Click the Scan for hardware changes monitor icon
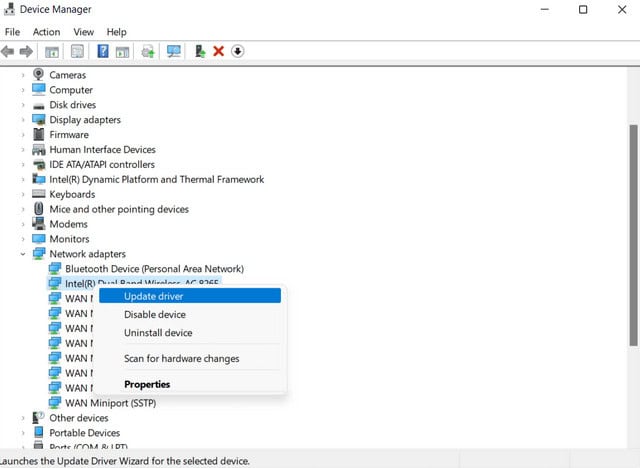Image resolution: width=640 pixels, height=468 pixels. tap(174, 51)
